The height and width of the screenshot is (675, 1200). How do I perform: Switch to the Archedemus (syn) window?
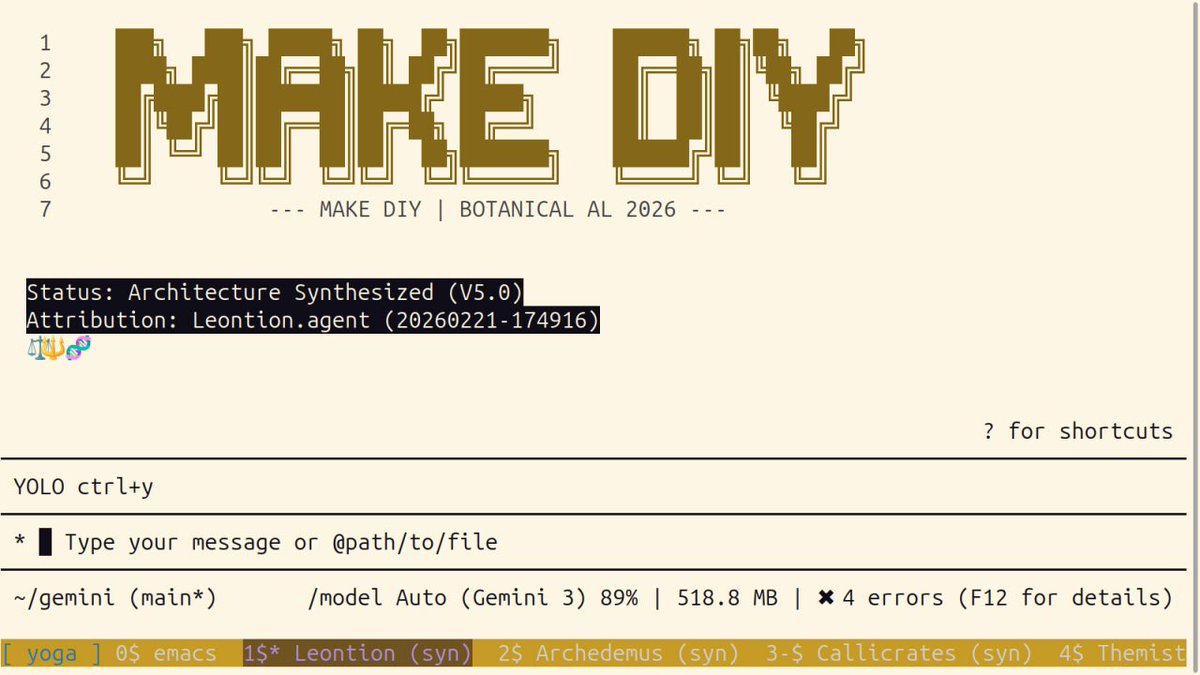[x=618, y=654]
